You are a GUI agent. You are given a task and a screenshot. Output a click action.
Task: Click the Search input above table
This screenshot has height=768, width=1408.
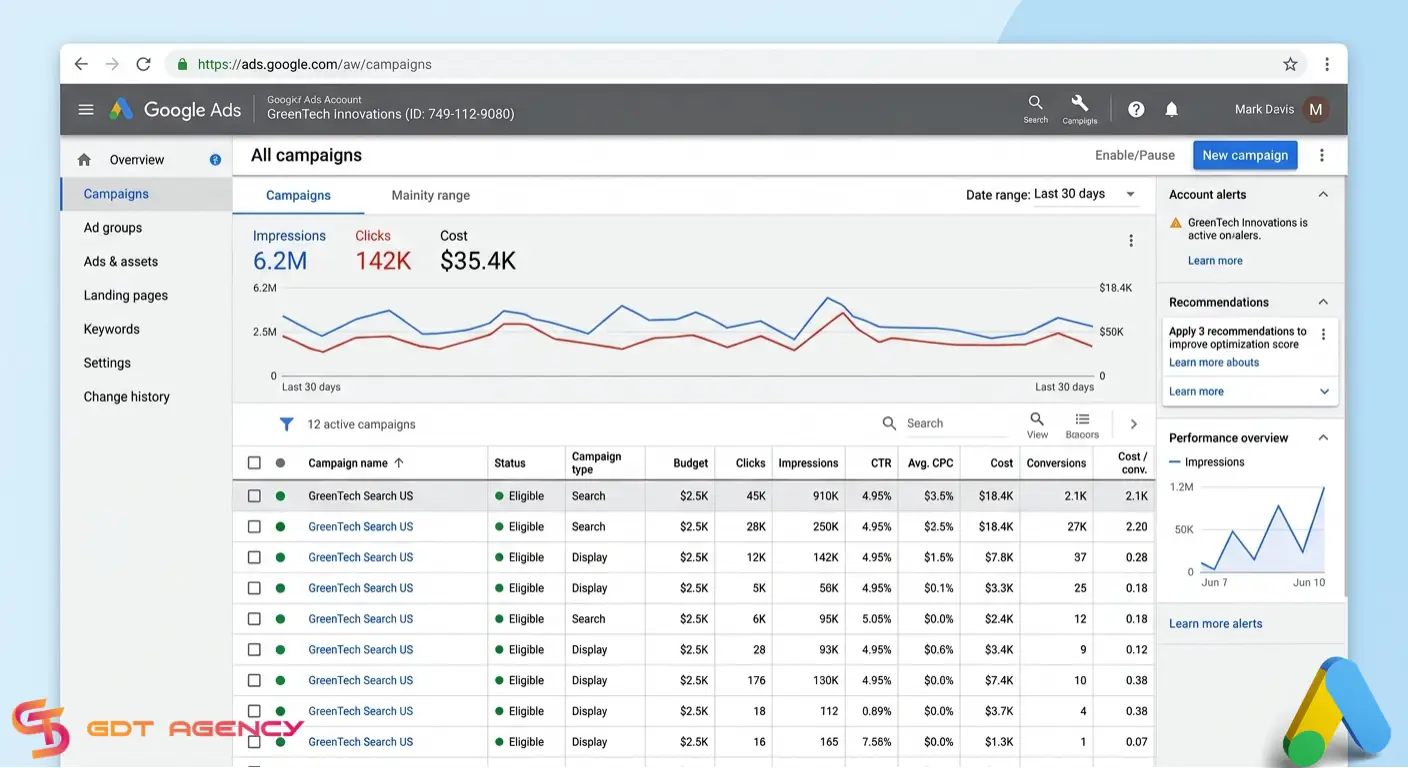[955, 424]
